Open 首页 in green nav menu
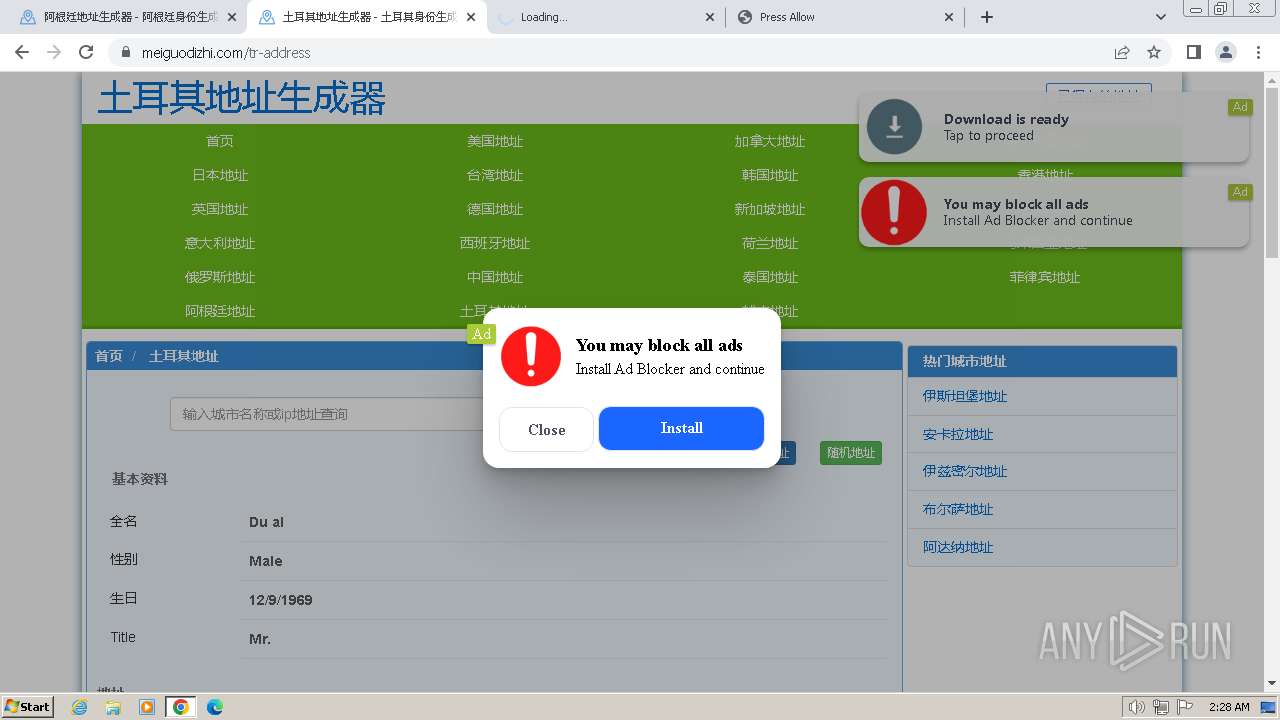This screenshot has height=720, width=1280. coord(220,141)
